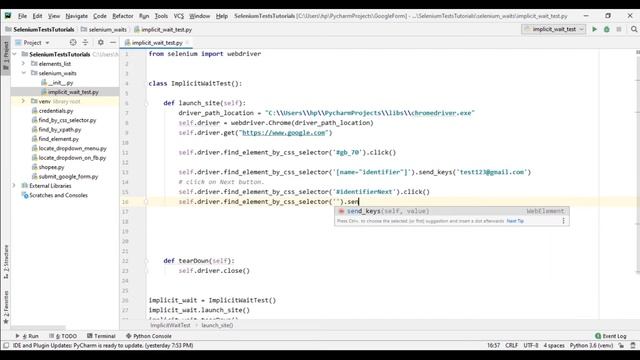
Task: Open the Help menu
Action: 222,16
